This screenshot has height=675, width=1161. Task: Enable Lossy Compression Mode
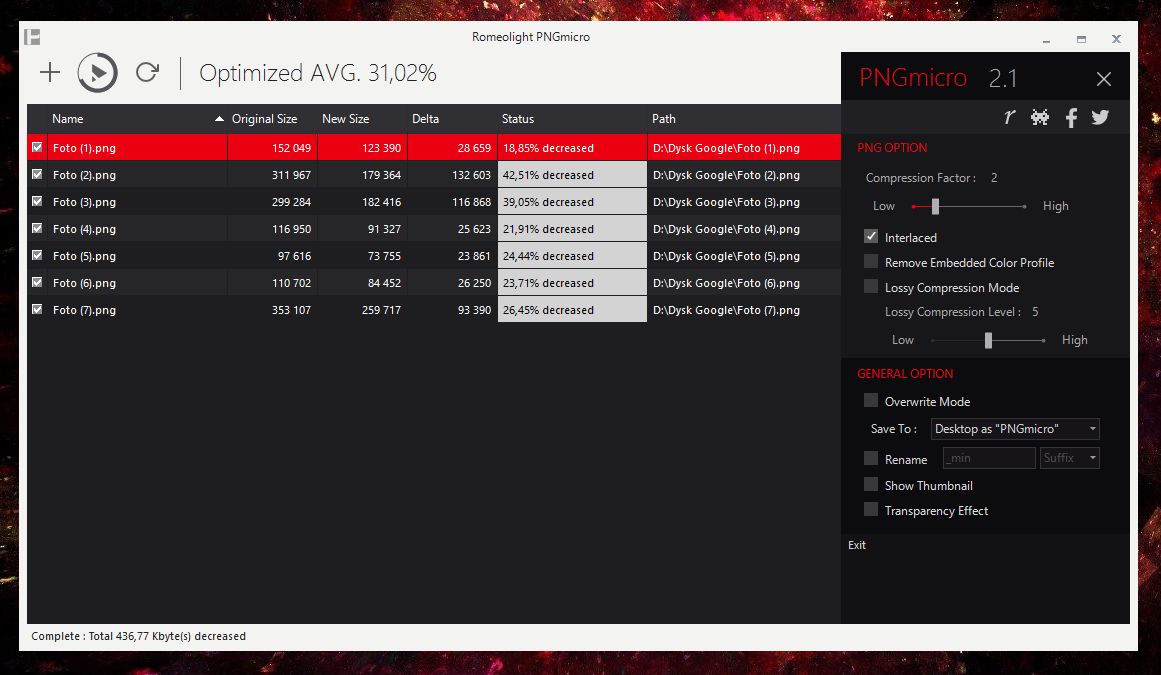click(x=871, y=286)
